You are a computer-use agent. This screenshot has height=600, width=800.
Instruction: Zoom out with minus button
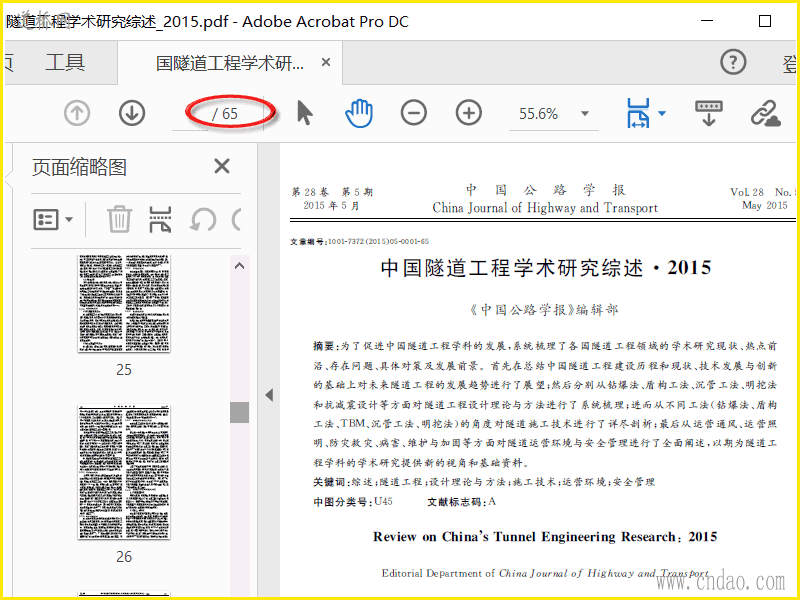click(413, 113)
